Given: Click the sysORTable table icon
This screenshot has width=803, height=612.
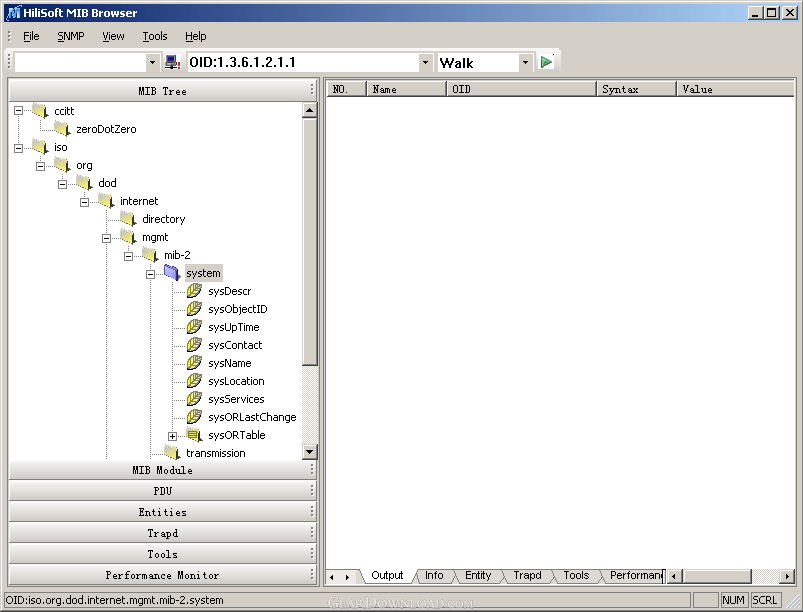Looking at the screenshot, I should pyautogui.click(x=194, y=435).
